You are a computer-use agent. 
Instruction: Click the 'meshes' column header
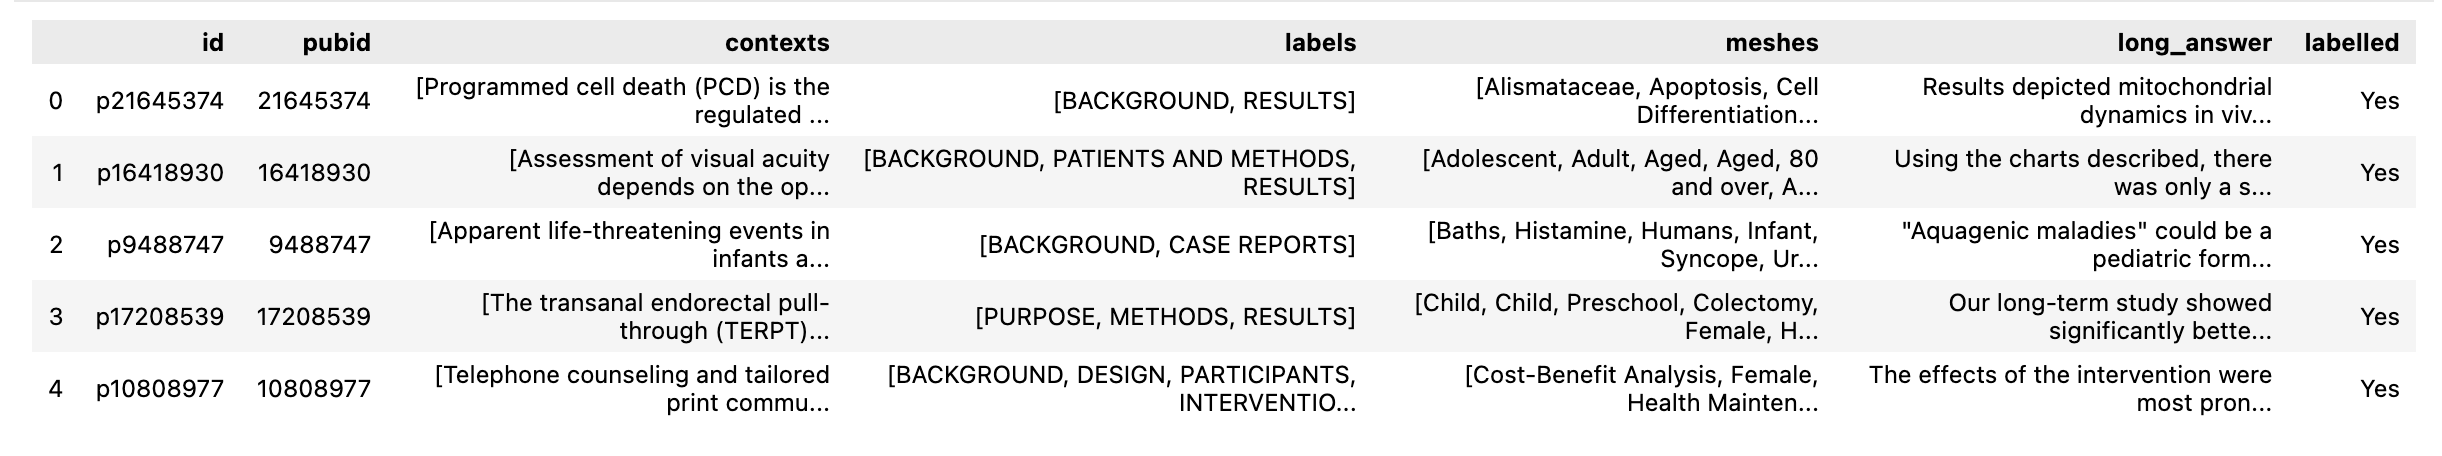coord(1771,43)
